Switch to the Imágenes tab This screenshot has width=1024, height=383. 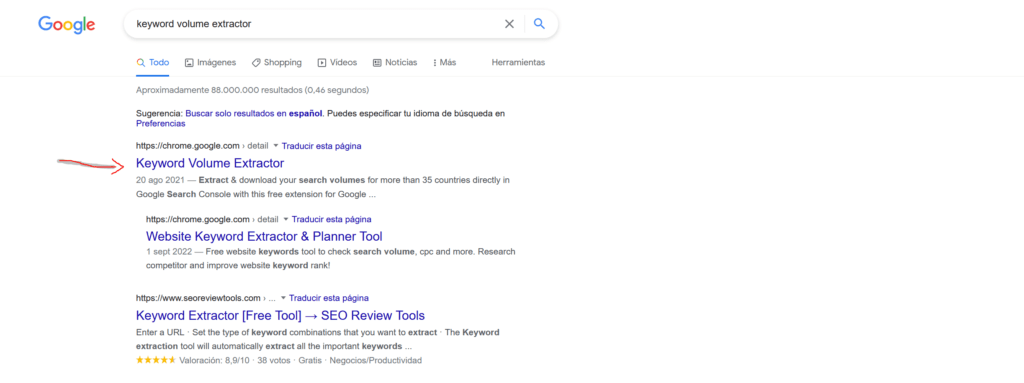(210, 63)
